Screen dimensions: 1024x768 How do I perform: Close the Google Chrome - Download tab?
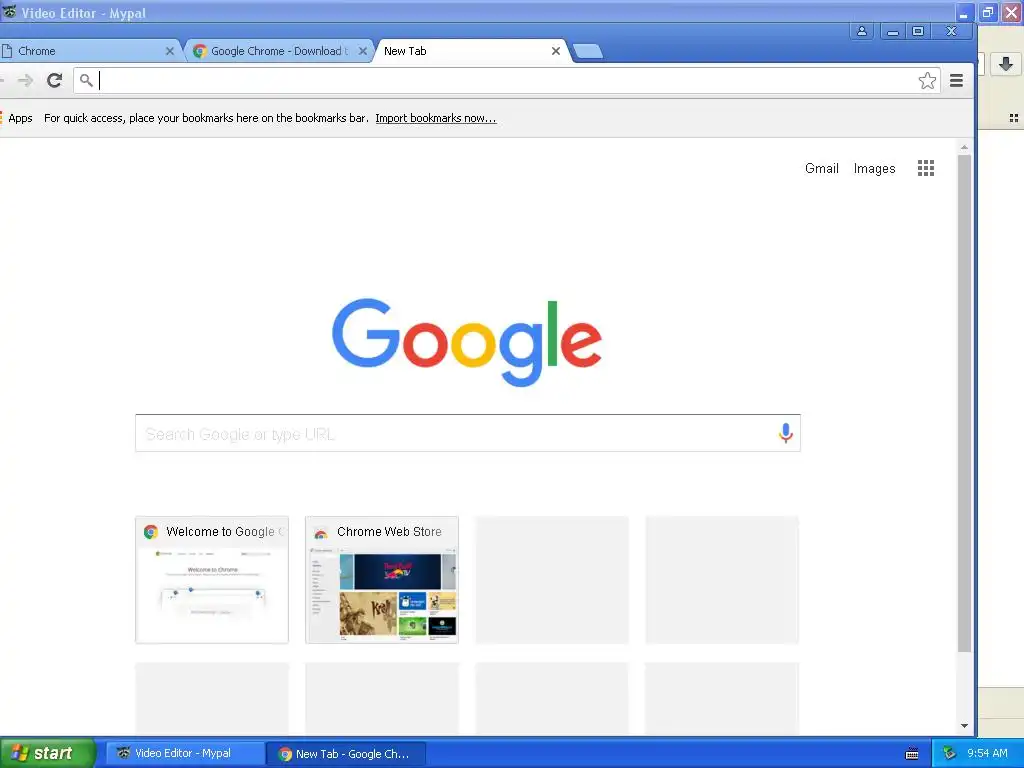click(x=363, y=51)
